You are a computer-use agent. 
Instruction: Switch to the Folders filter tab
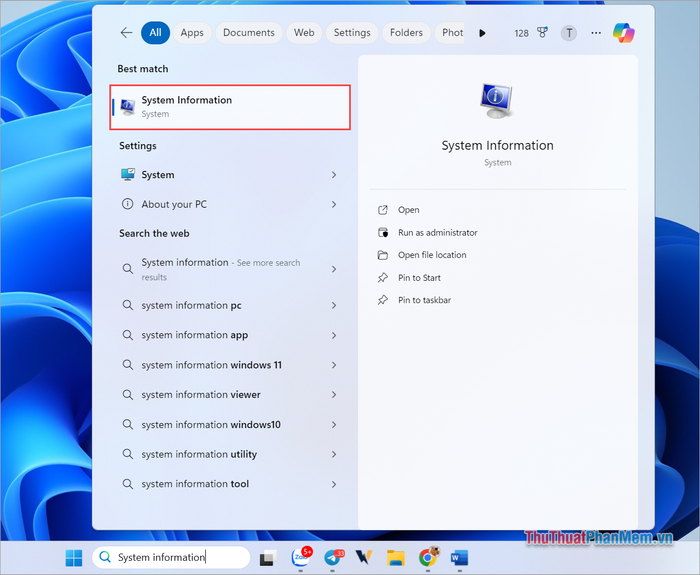pyautogui.click(x=406, y=33)
